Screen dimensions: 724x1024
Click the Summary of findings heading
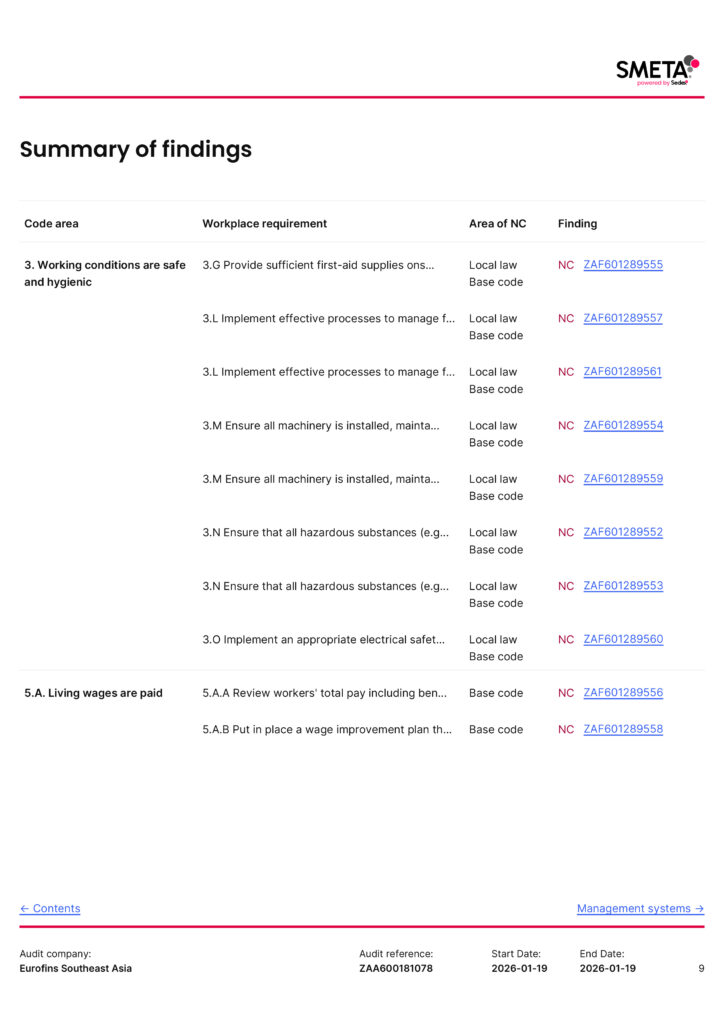click(136, 150)
